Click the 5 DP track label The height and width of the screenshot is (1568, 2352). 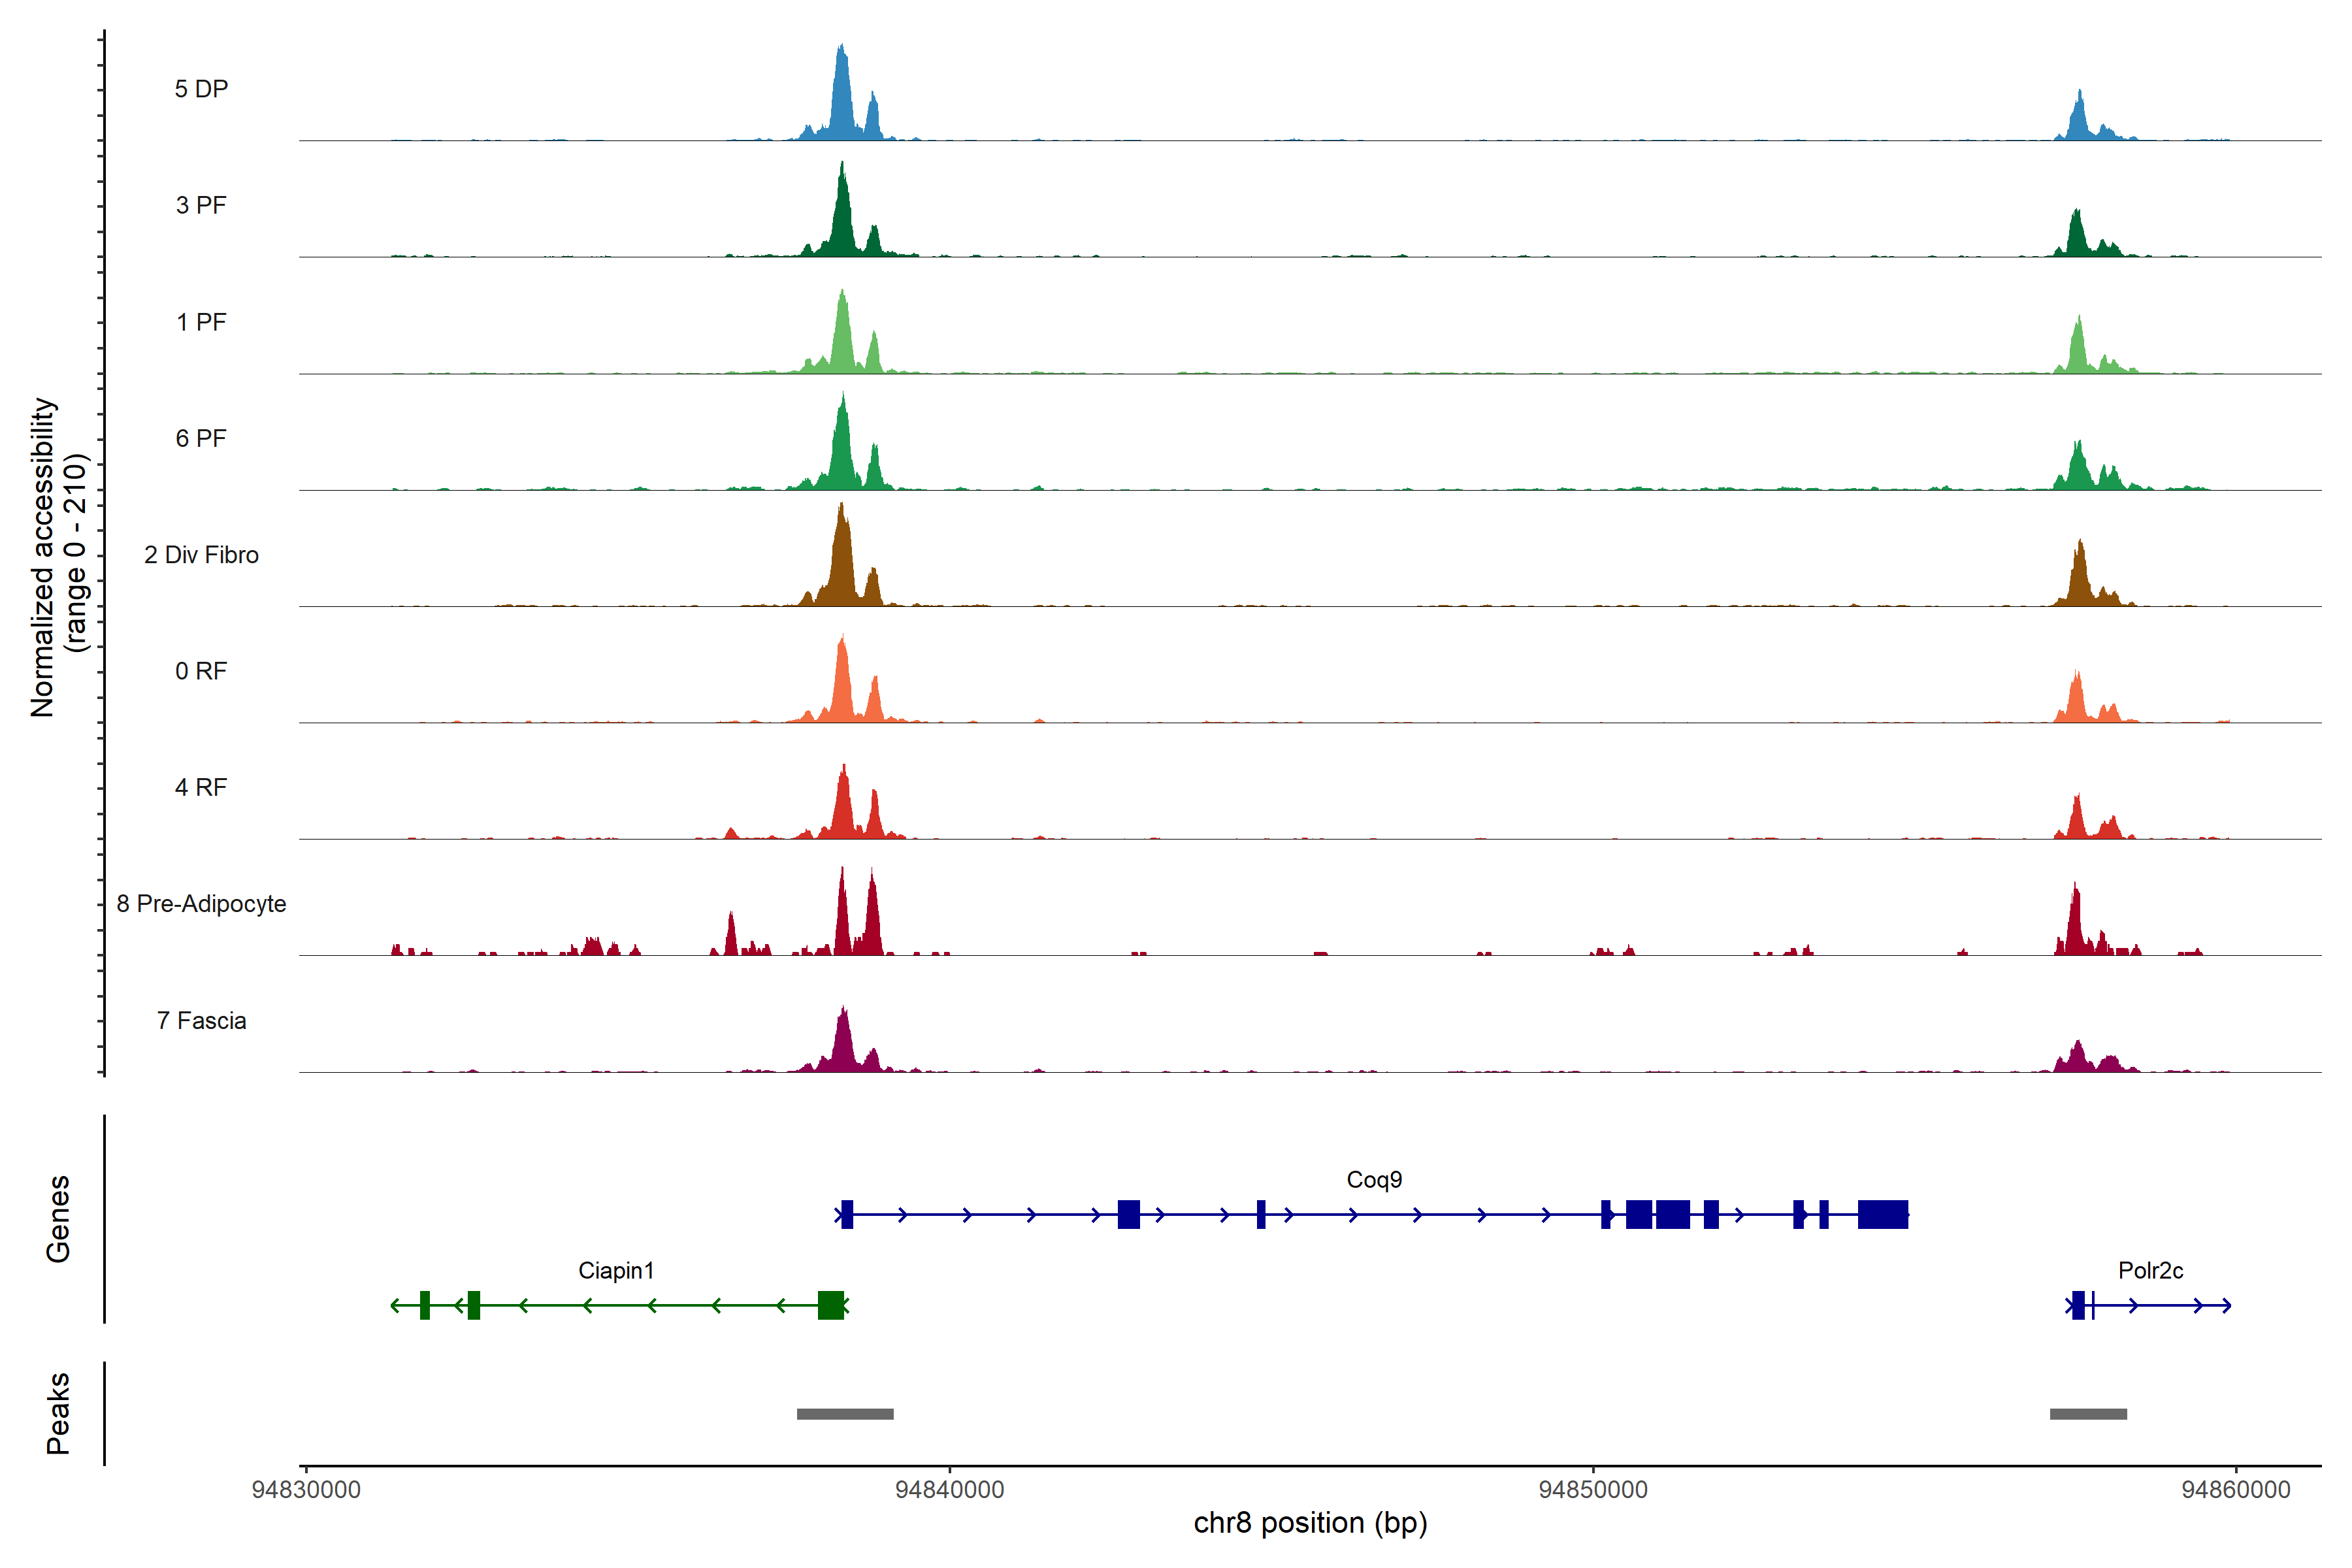click(201, 89)
